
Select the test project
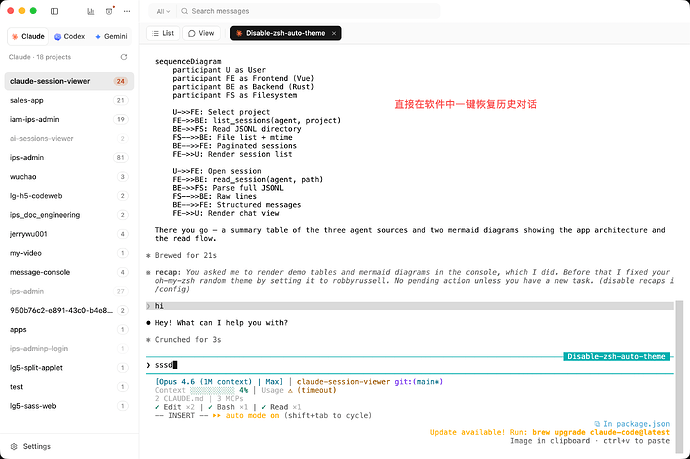(69, 387)
